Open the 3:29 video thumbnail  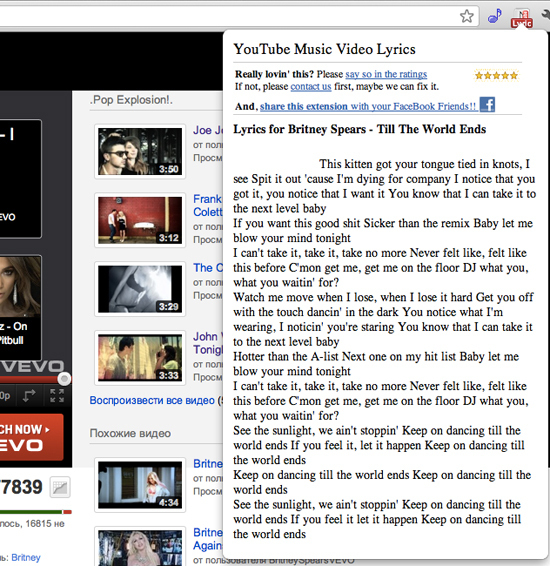[x=140, y=289]
